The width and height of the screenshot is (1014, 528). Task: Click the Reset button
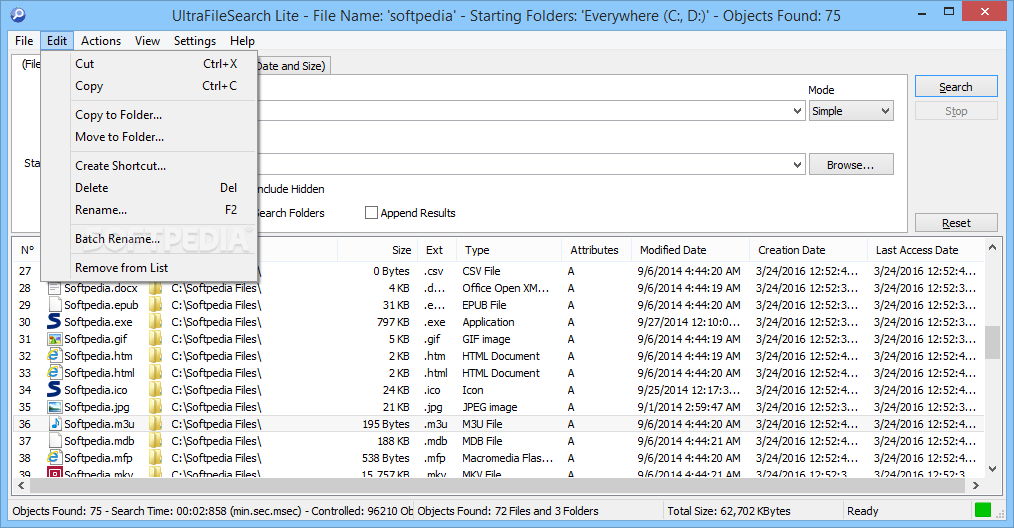pos(956,223)
